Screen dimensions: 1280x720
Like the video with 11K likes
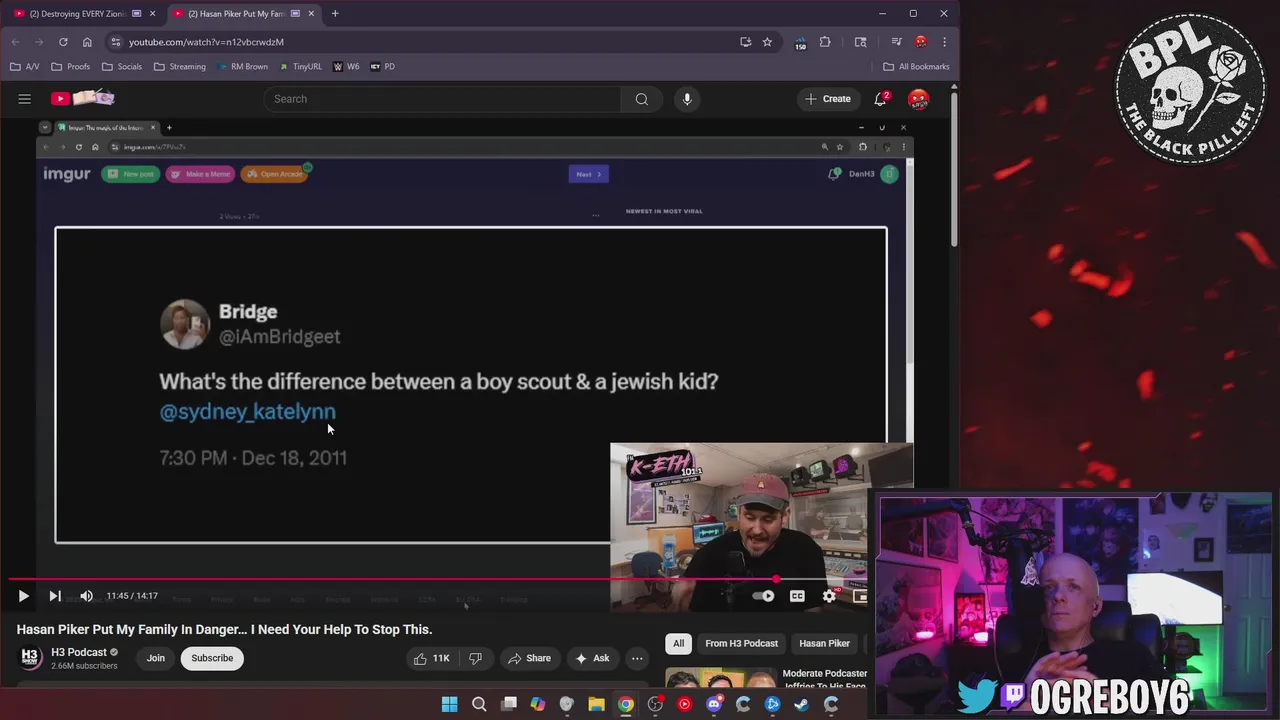[432, 658]
